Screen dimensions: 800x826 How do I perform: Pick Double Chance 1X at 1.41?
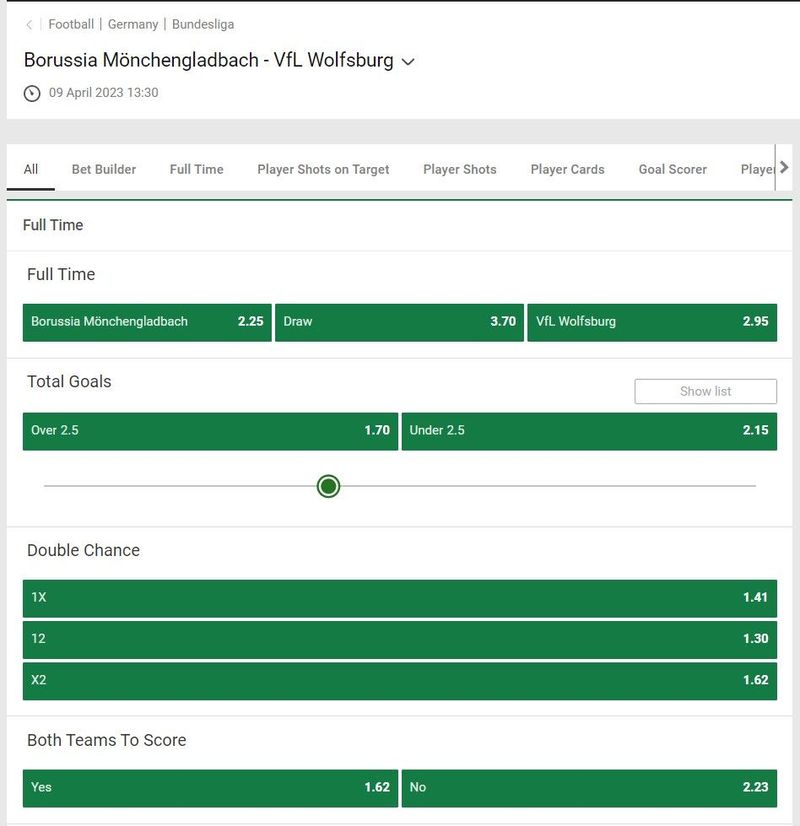[399, 598]
